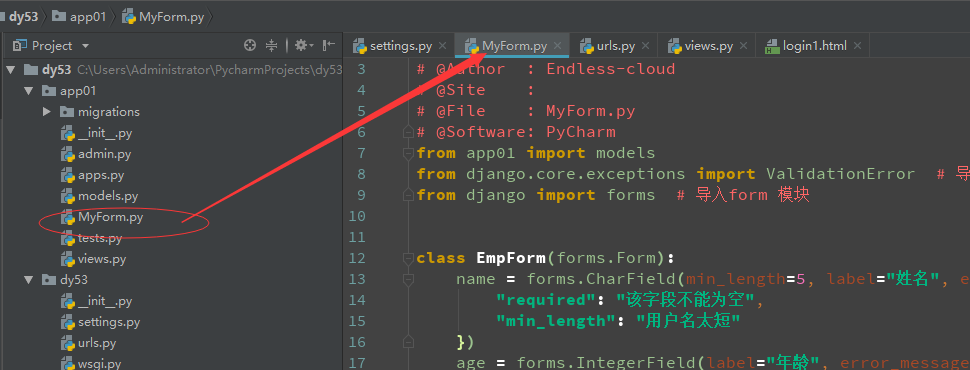Fold the imports at line 7
The image size is (970, 370).
pyautogui.click(x=408, y=153)
